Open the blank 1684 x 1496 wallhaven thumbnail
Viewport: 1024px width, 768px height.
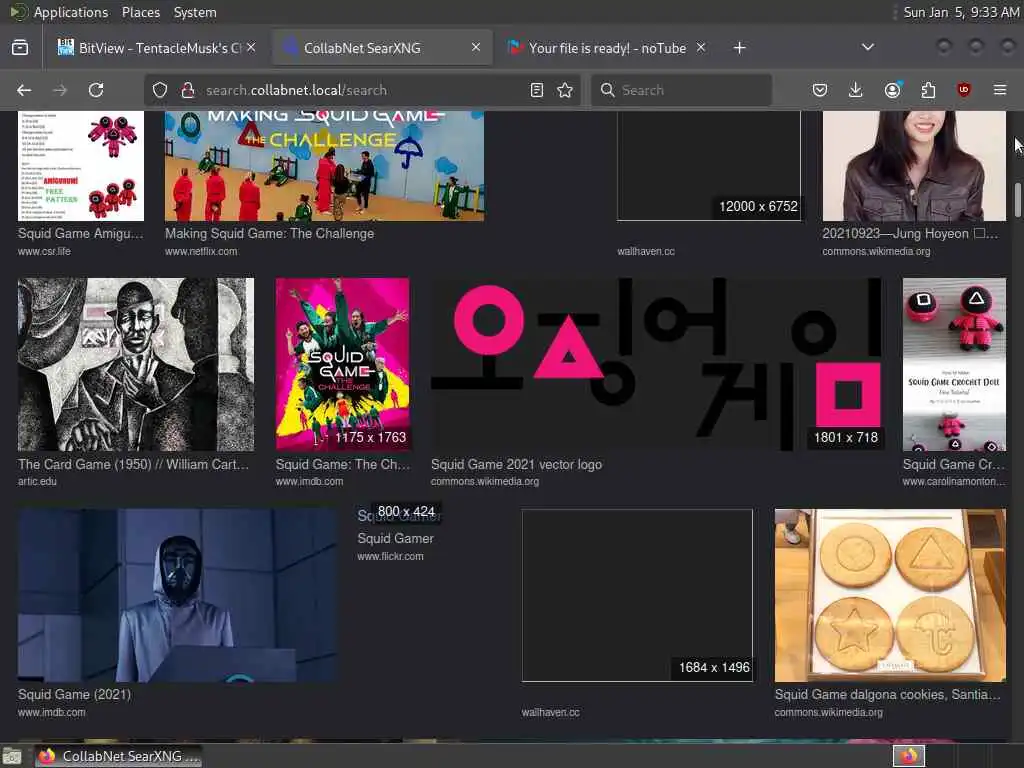[x=637, y=596]
